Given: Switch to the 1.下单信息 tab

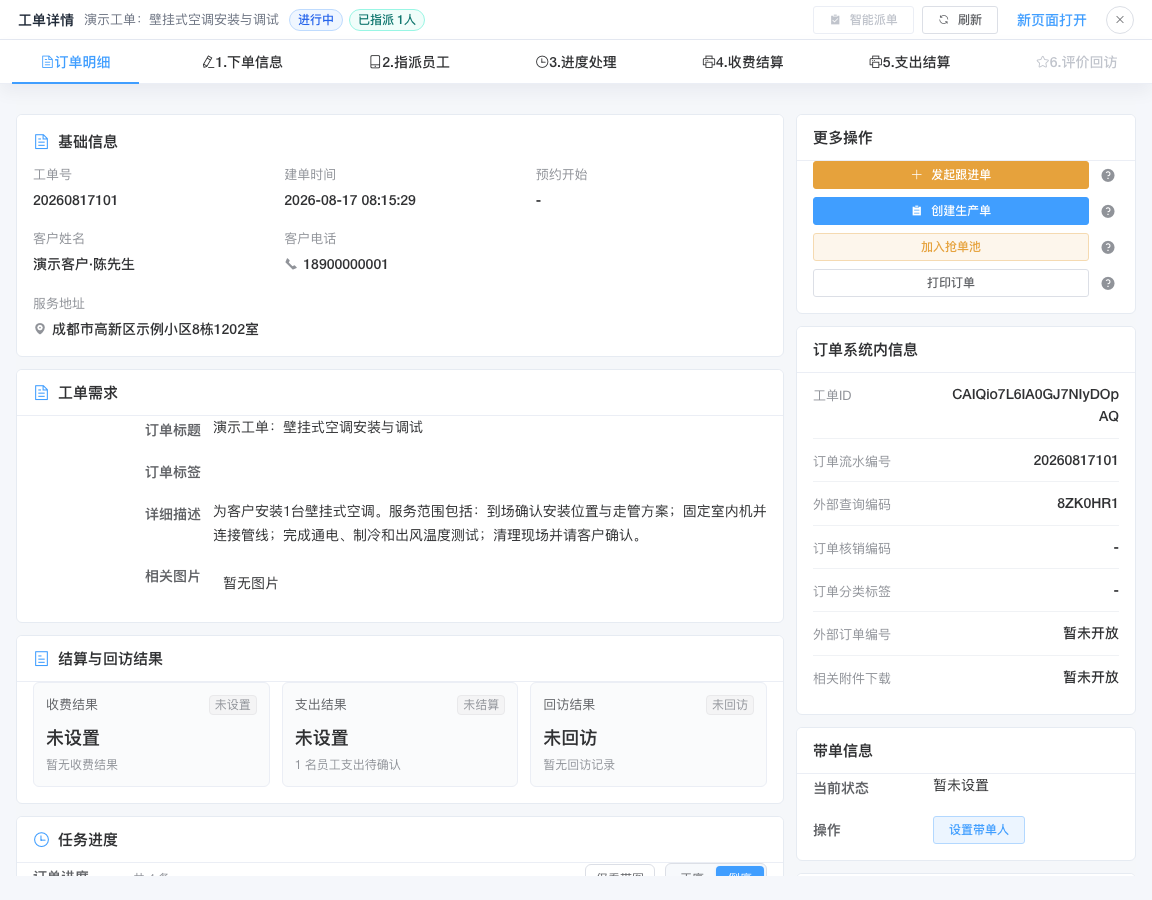Looking at the screenshot, I should [242, 62].
